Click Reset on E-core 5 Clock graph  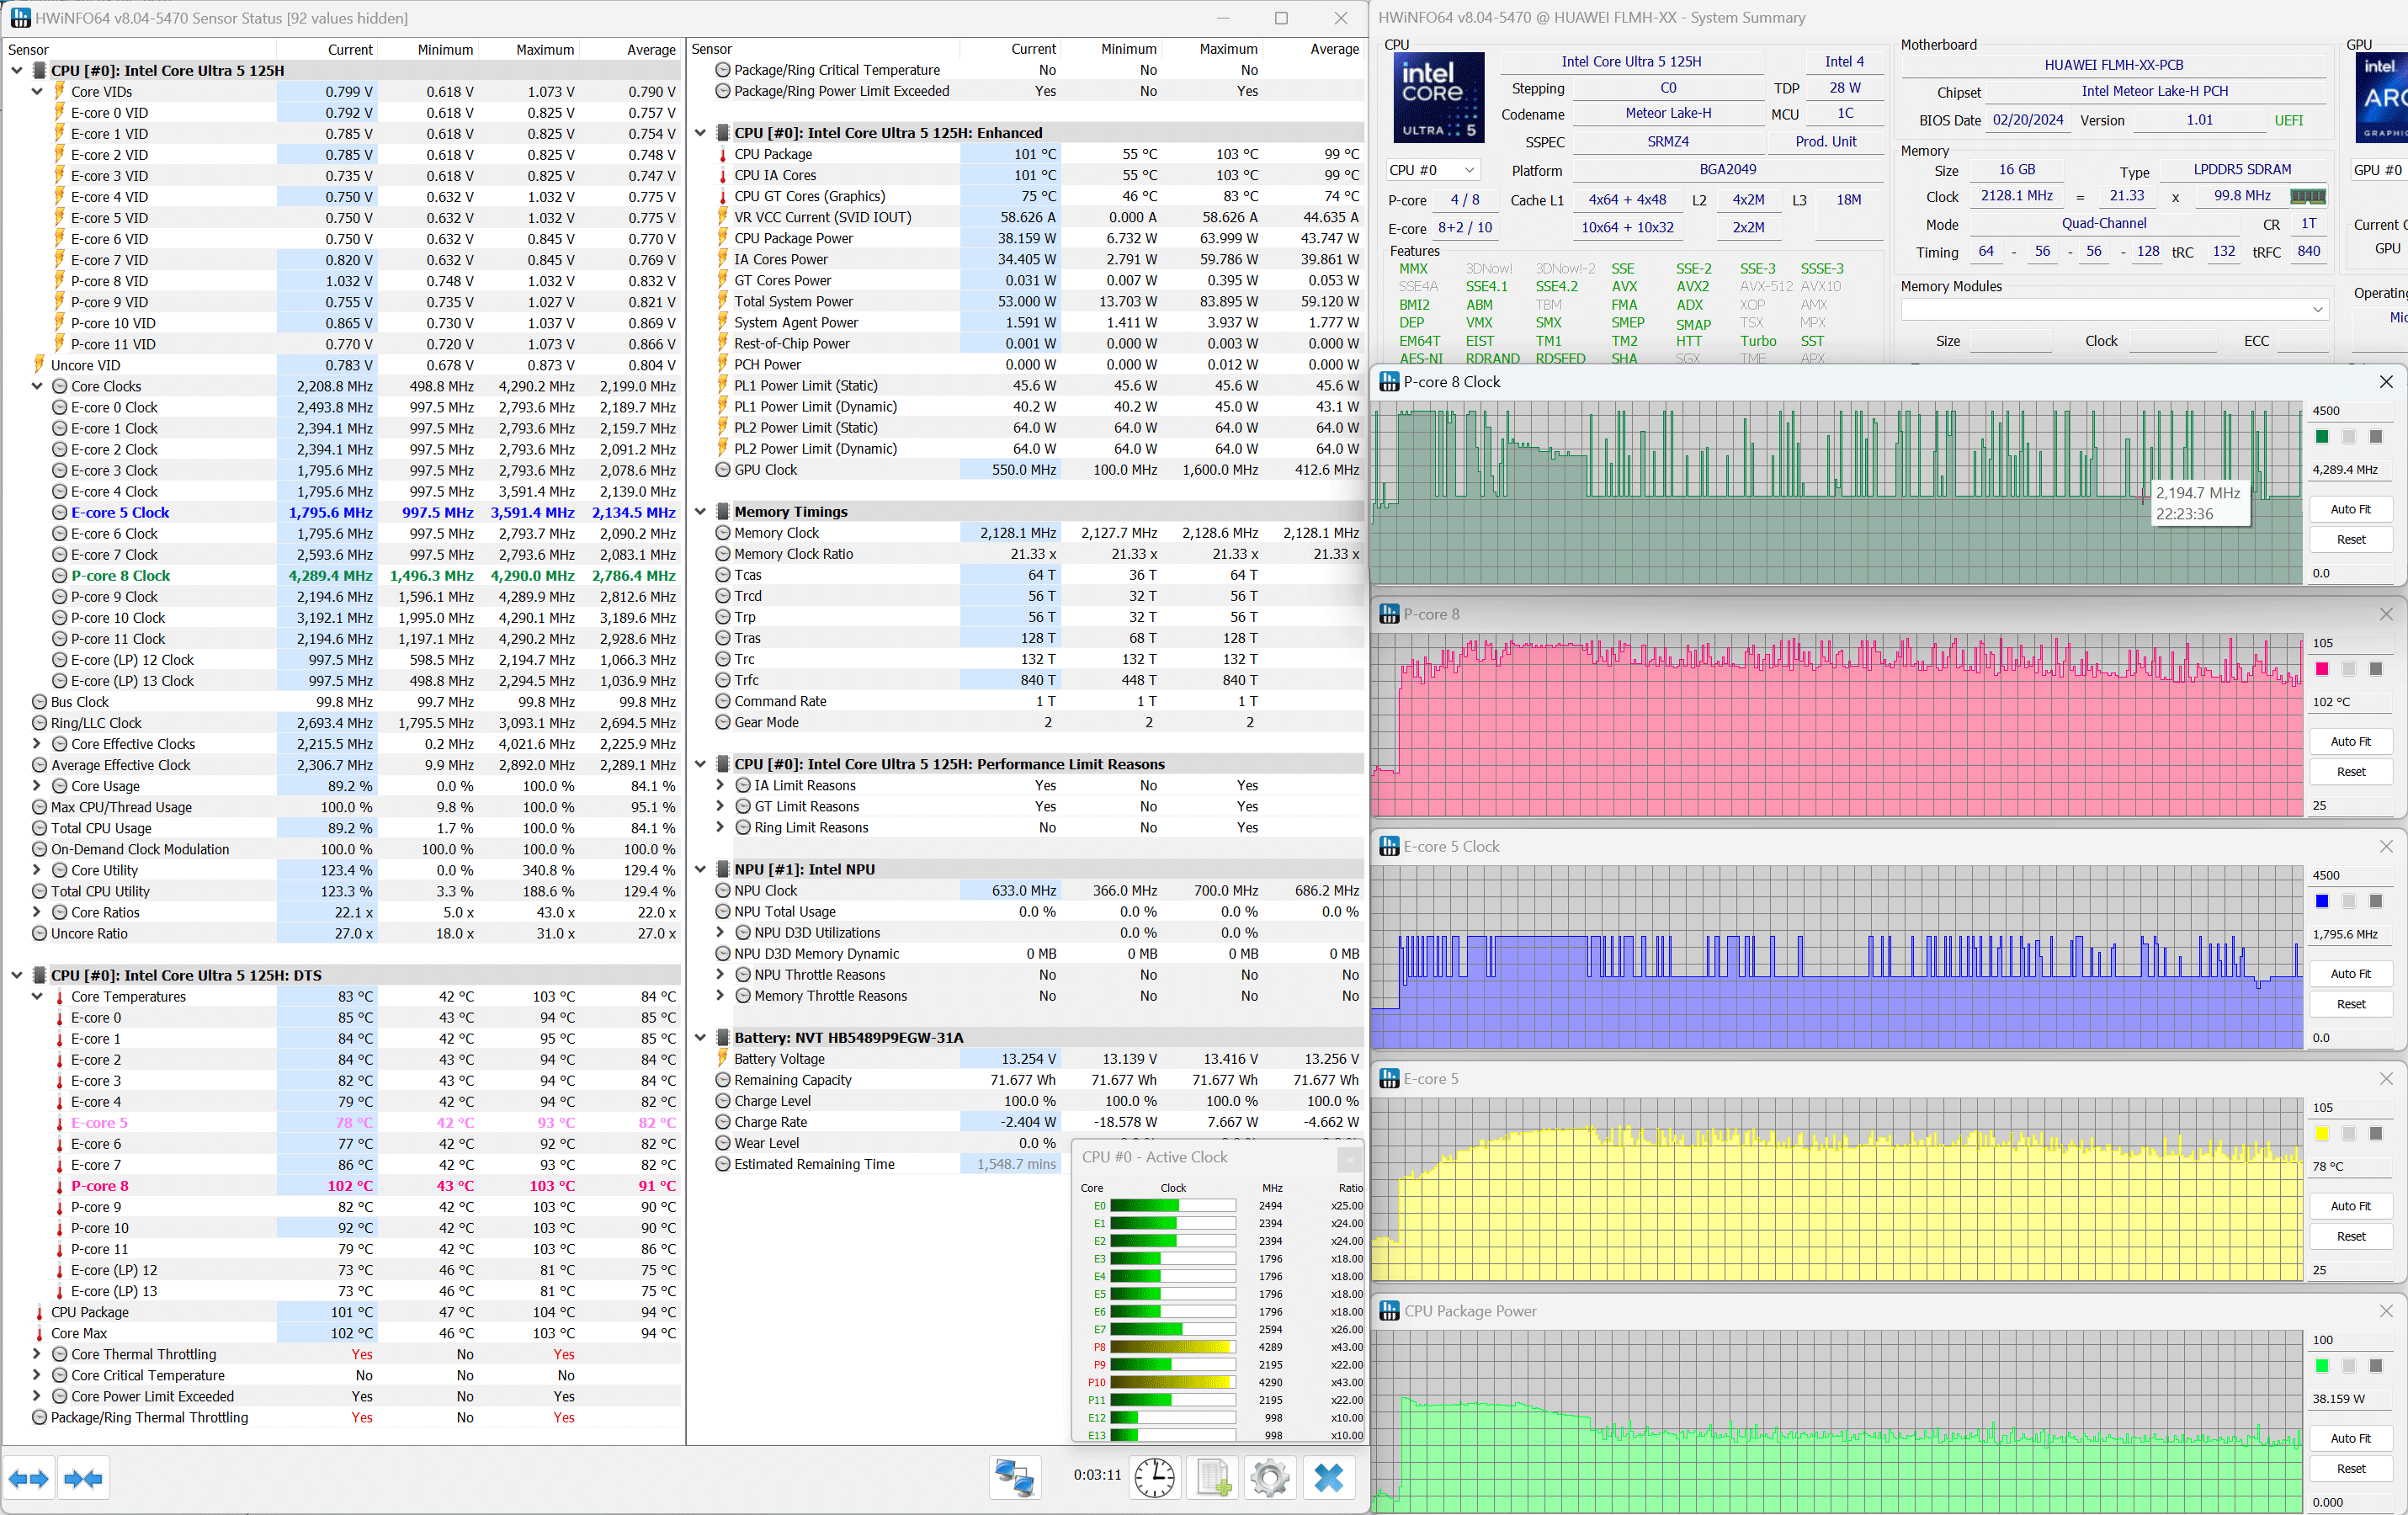[2350, 1004]
